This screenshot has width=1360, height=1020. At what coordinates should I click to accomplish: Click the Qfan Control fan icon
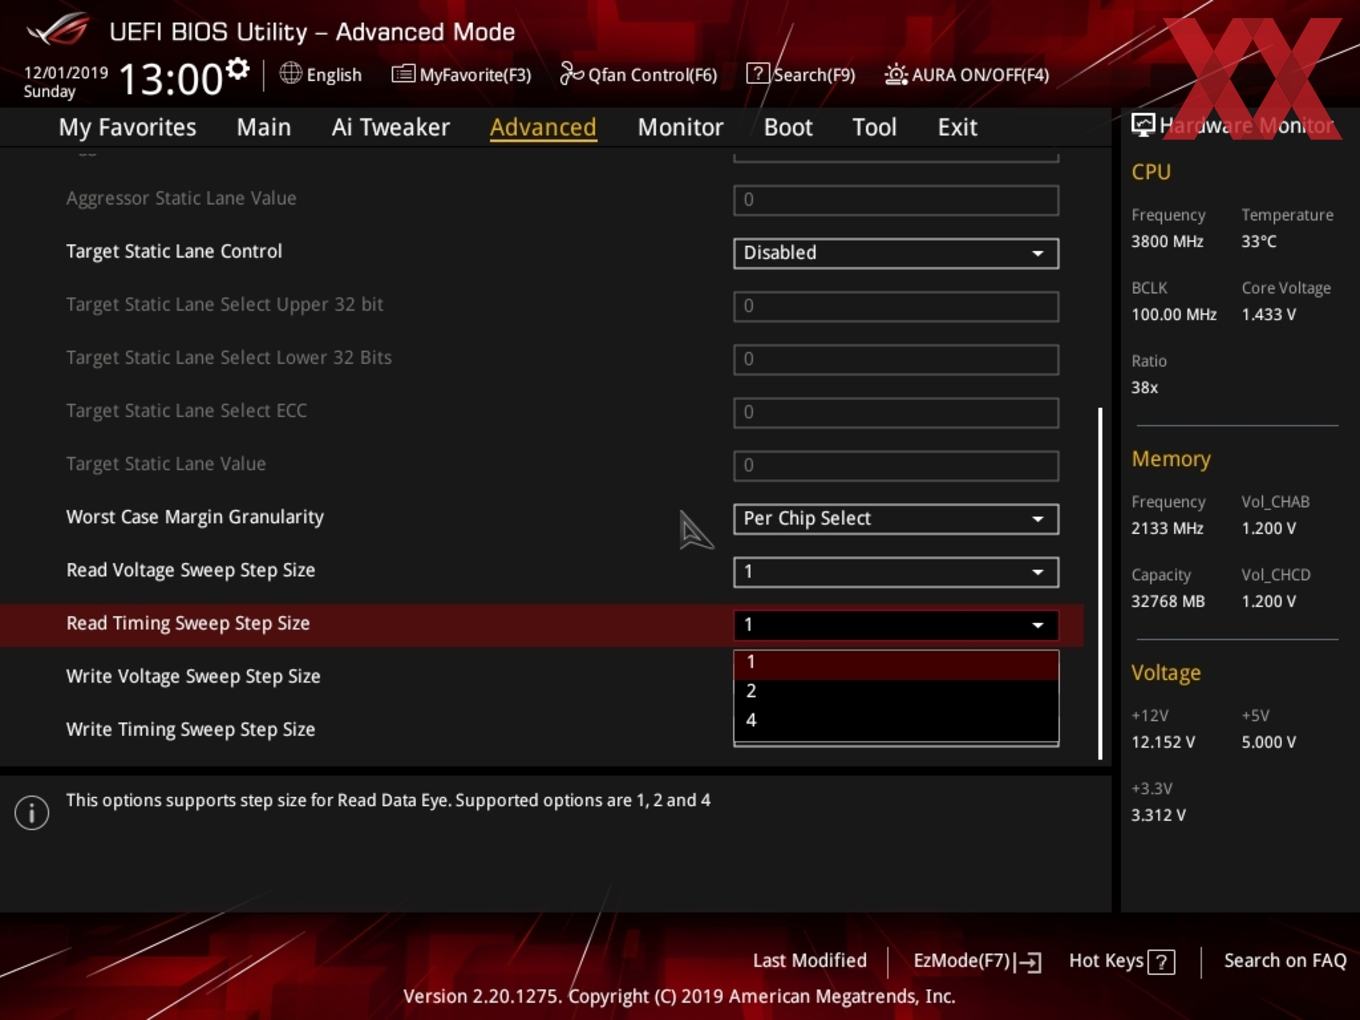click(x=571, y=73)
